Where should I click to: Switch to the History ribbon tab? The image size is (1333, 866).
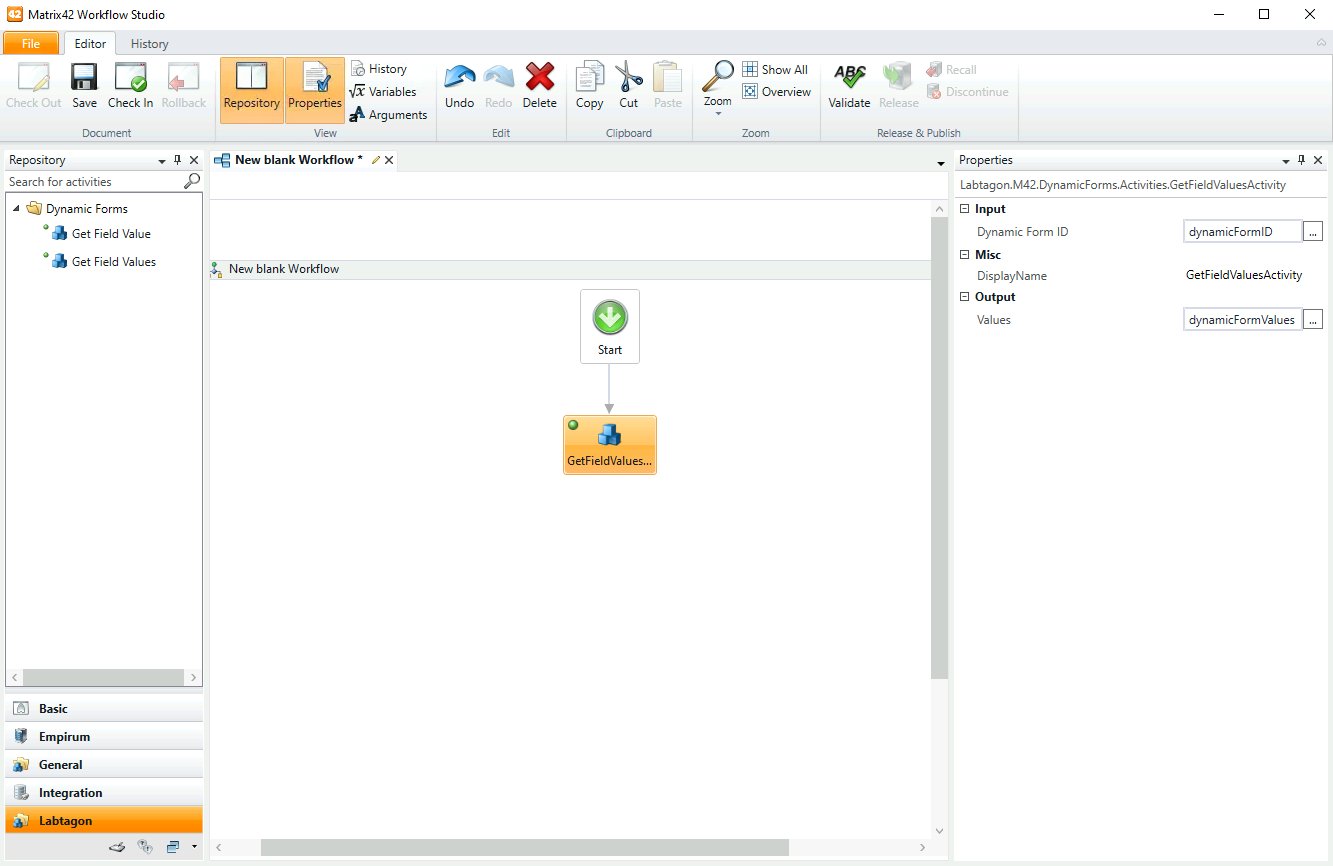click(x=149, y=44)
